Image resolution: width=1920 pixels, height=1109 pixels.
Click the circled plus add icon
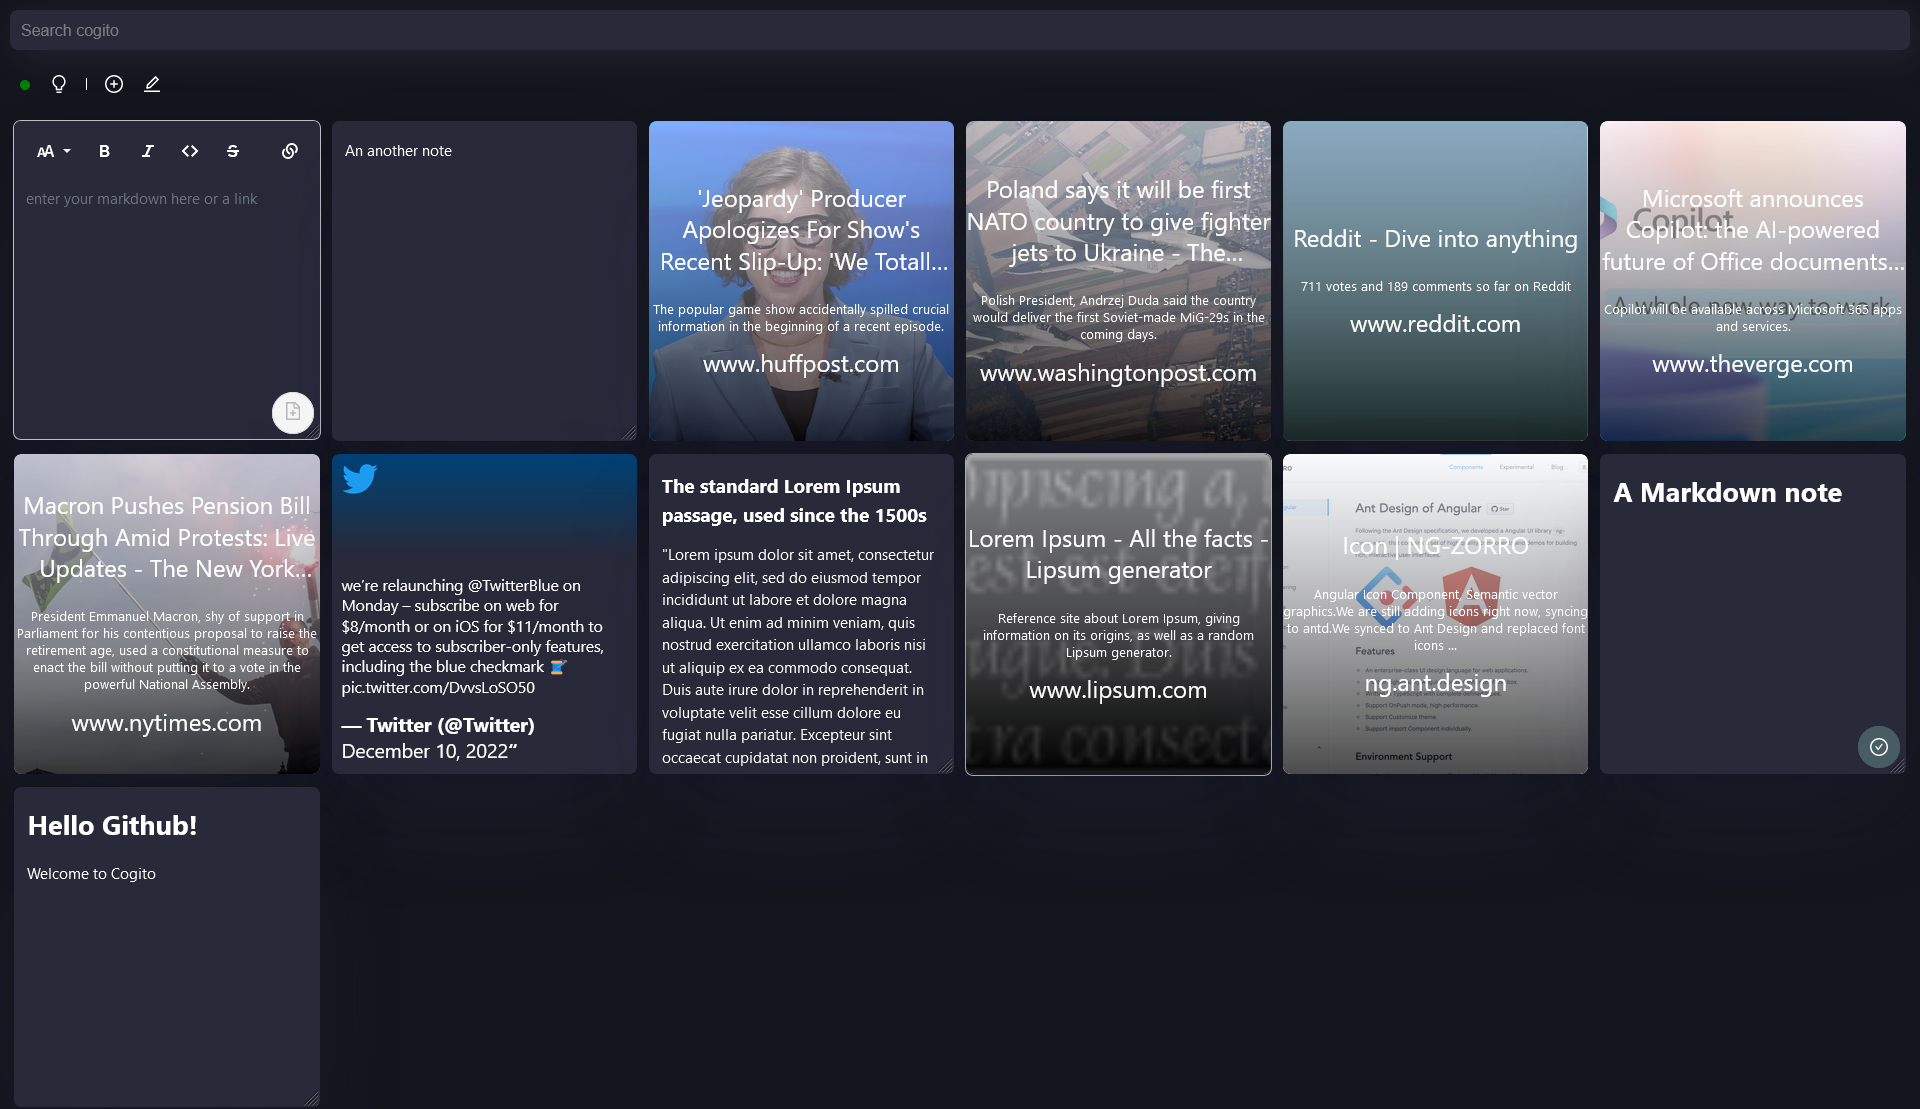tap(114, 84)
